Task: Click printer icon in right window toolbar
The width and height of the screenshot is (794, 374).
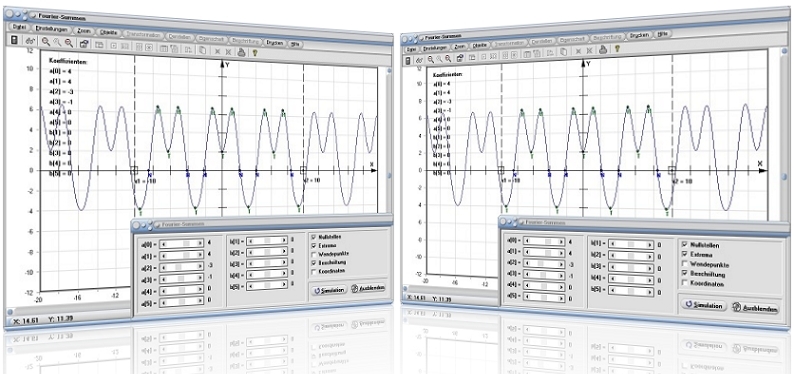Action: [x=603, y=49]
